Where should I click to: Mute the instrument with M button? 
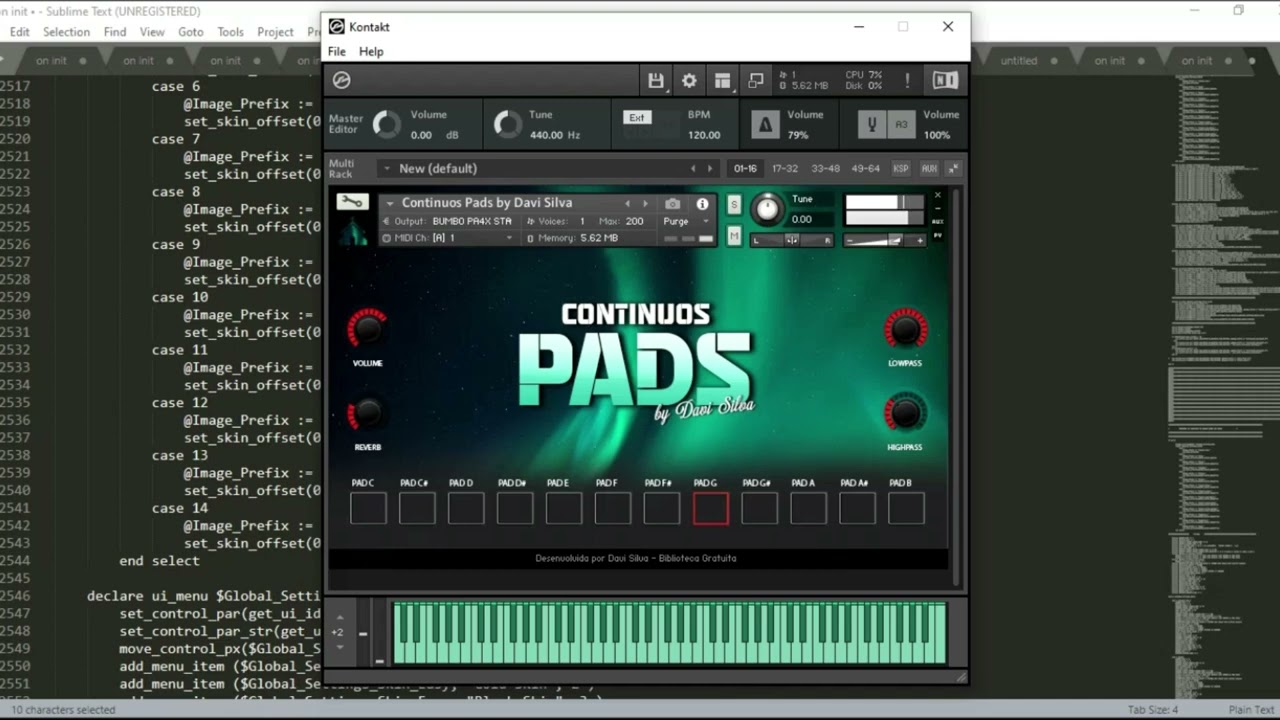734,236
